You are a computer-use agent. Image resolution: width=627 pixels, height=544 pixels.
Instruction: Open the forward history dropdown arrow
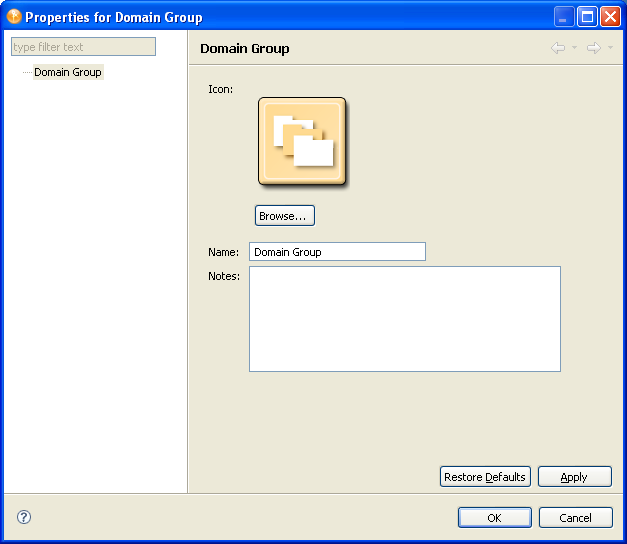pos(610,48)
